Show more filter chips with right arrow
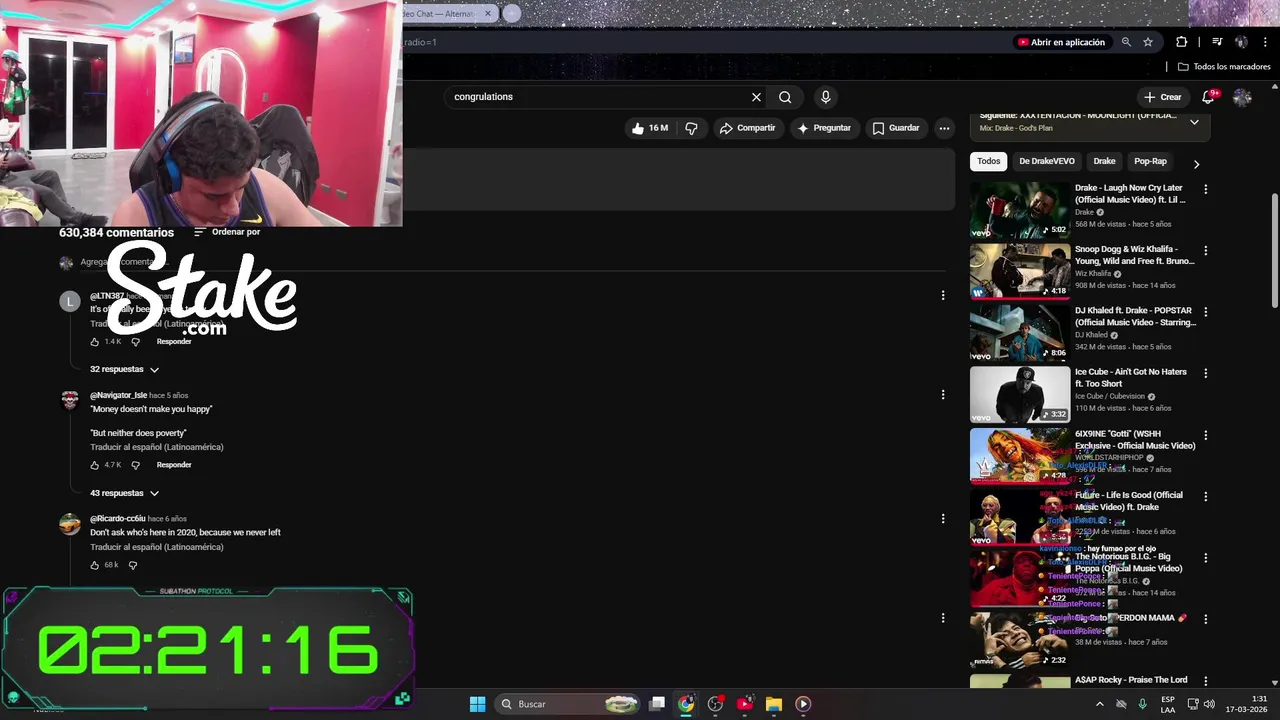 [x=1196, y=163]
